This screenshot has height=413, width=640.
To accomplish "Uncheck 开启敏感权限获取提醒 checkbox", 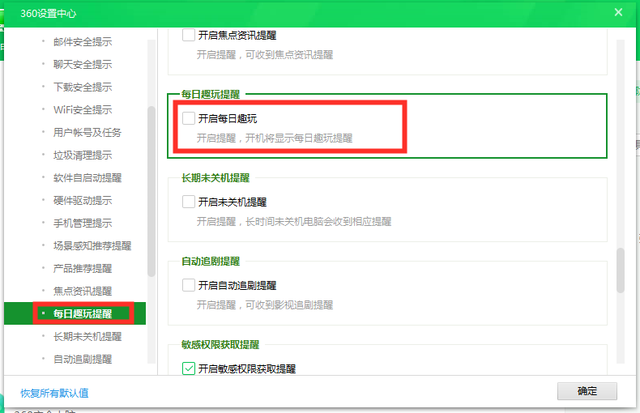I will click(189, 369).
